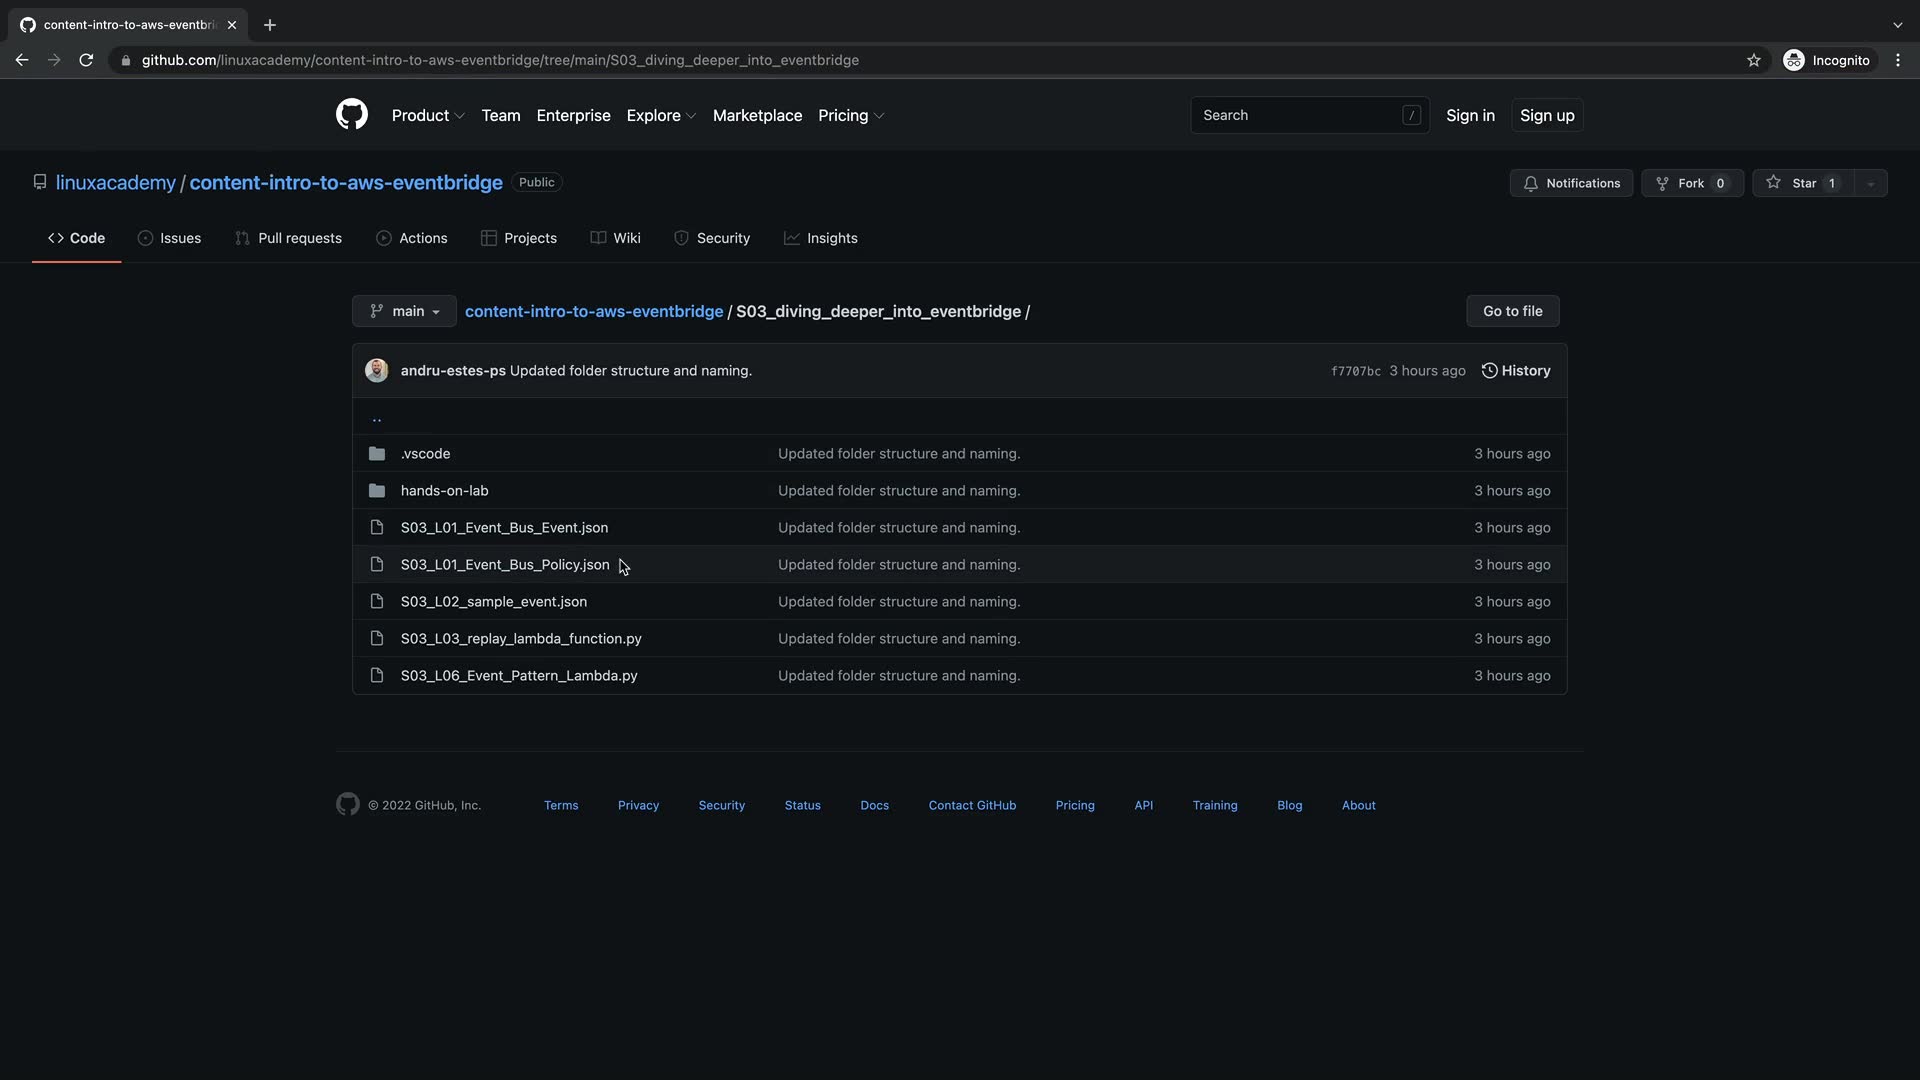The image size is (1920, 1080).
Task: Open the .vscode folder
Action: pos(425,454)
